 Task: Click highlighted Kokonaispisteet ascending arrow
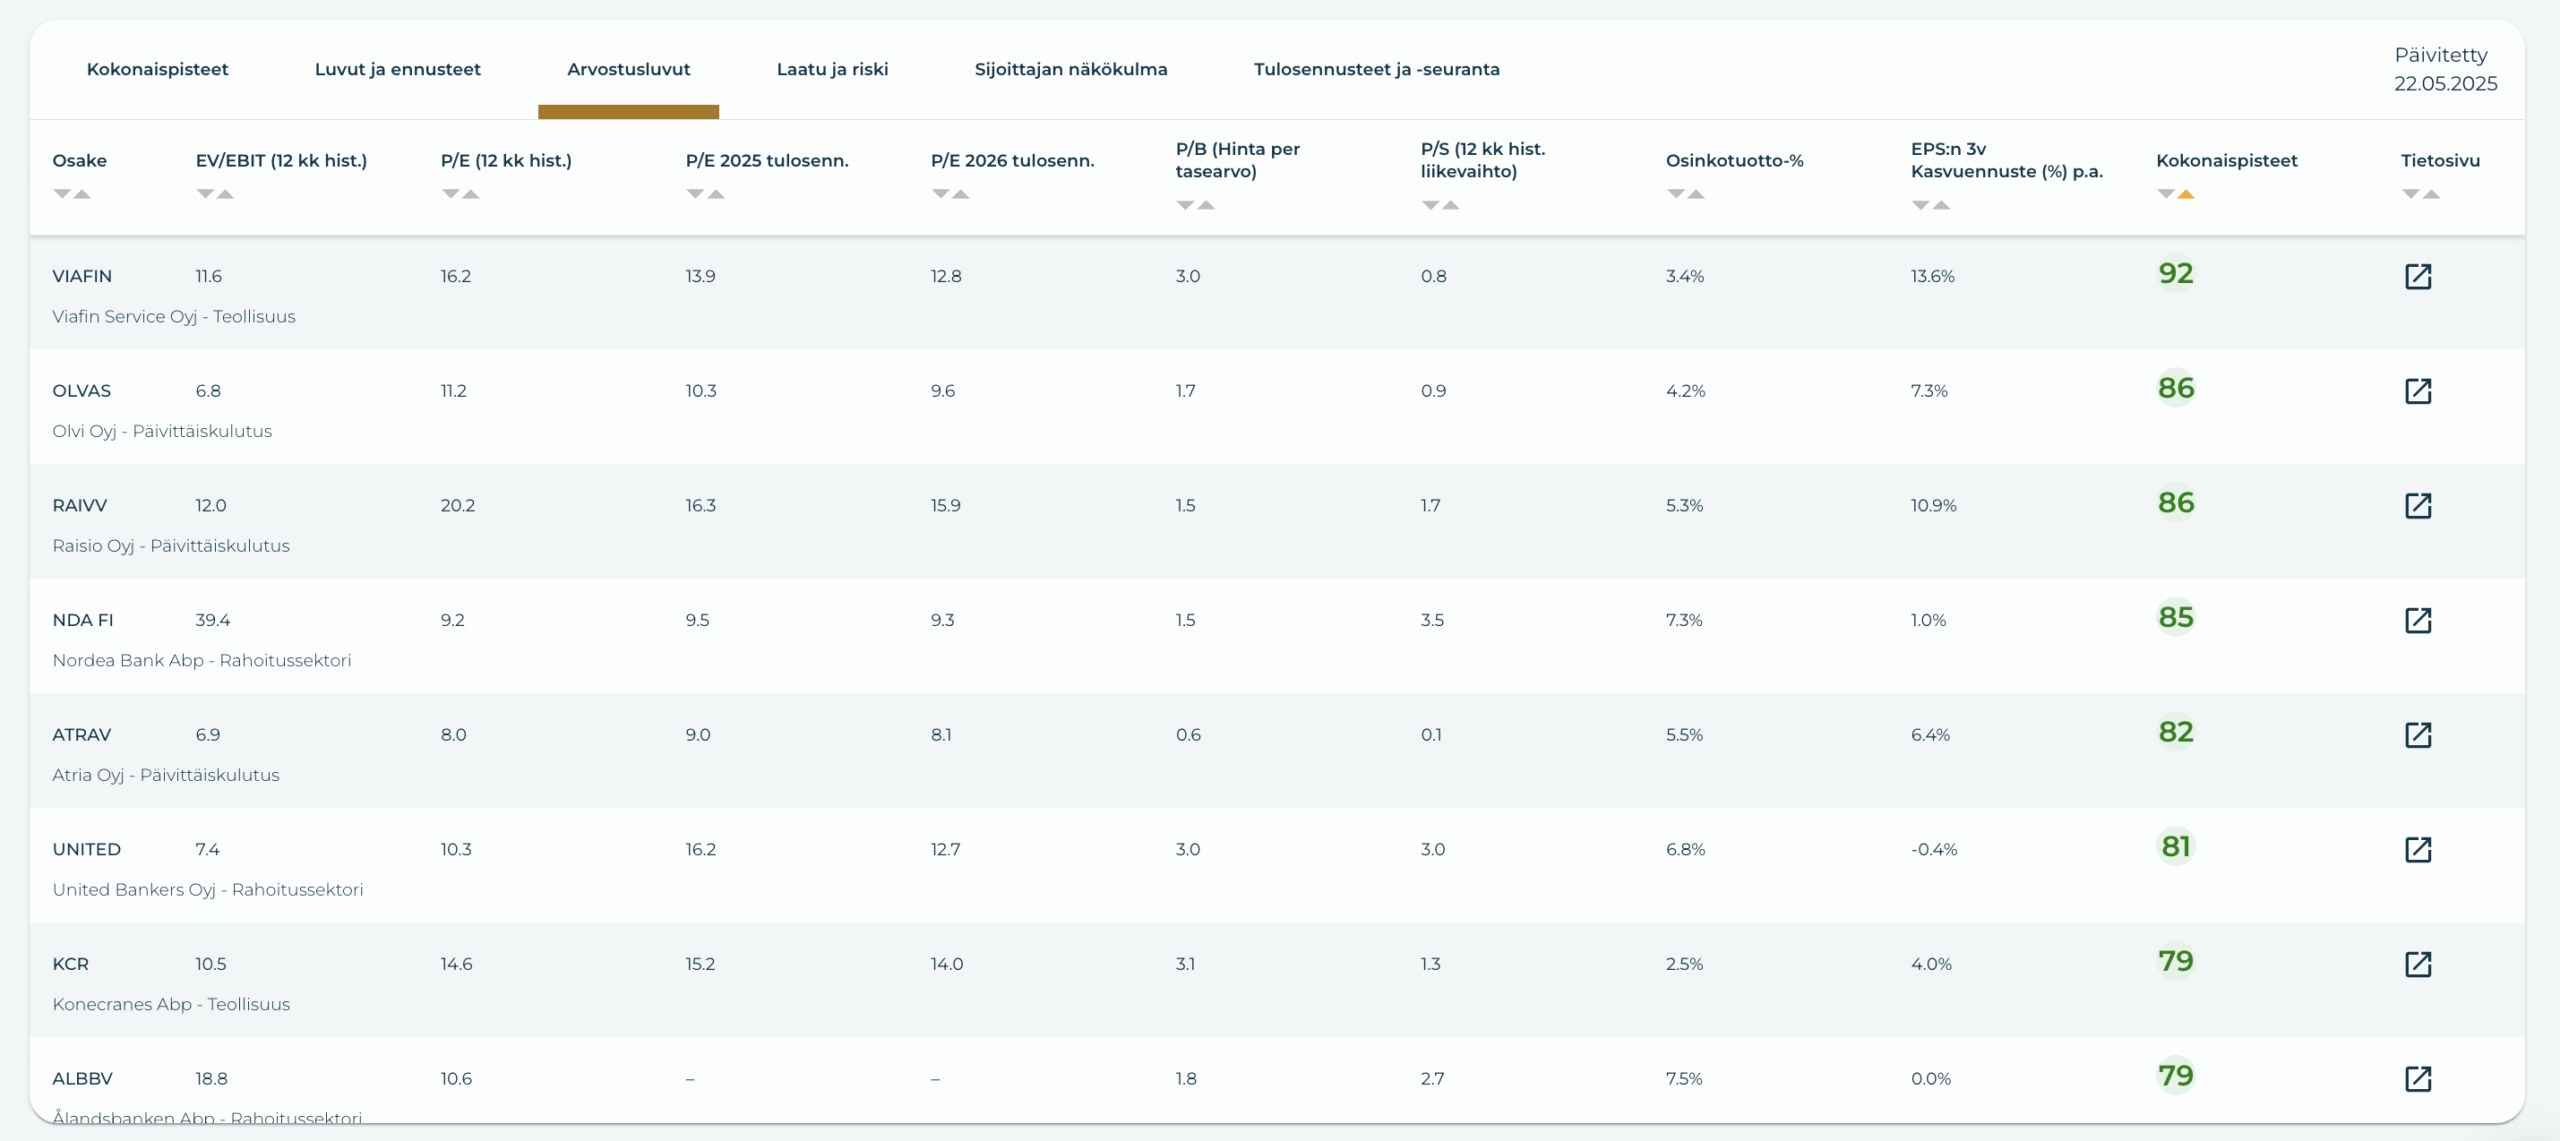point(2185,194)
